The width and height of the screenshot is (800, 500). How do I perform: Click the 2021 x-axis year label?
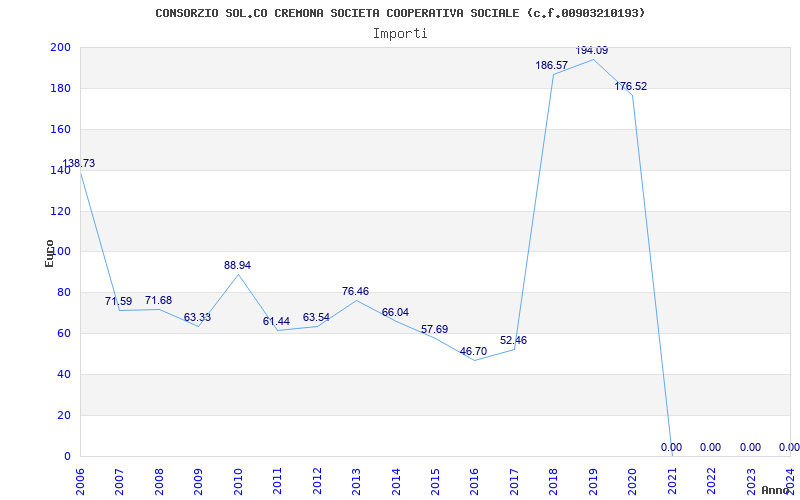point(672,481)
